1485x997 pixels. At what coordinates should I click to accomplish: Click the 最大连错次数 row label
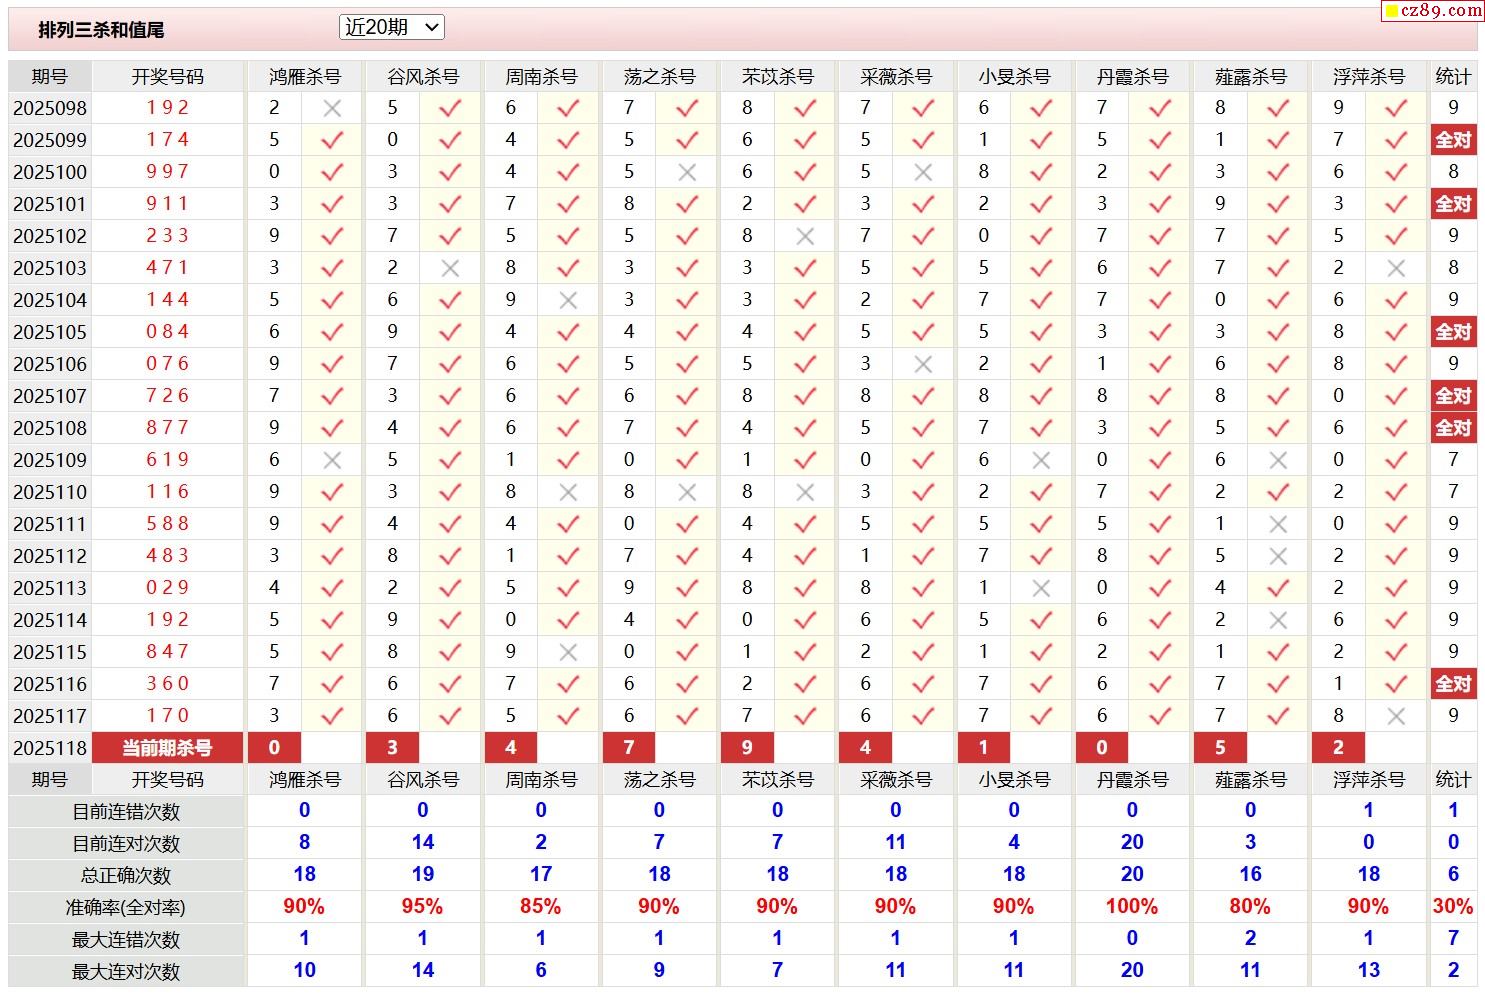pyautogui.click(x=126, y=940)
